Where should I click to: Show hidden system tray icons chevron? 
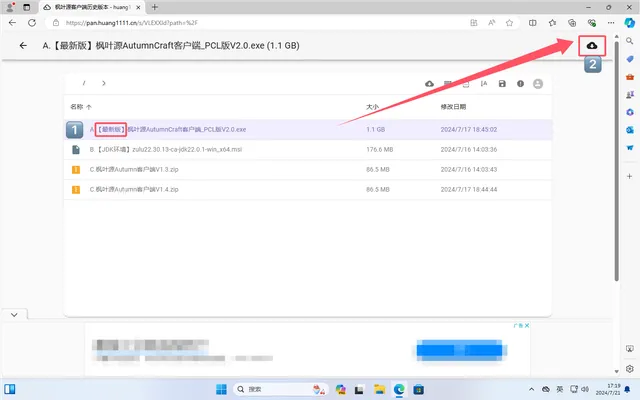pyautogui.click(x=531, y=389)
